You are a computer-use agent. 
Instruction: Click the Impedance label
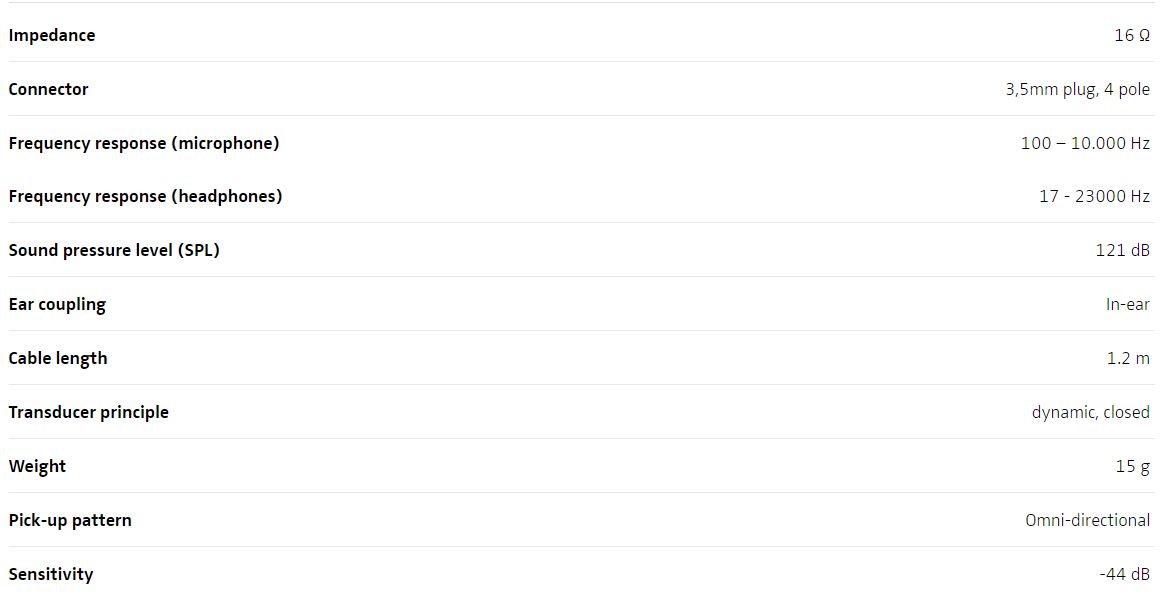[52, 35]
